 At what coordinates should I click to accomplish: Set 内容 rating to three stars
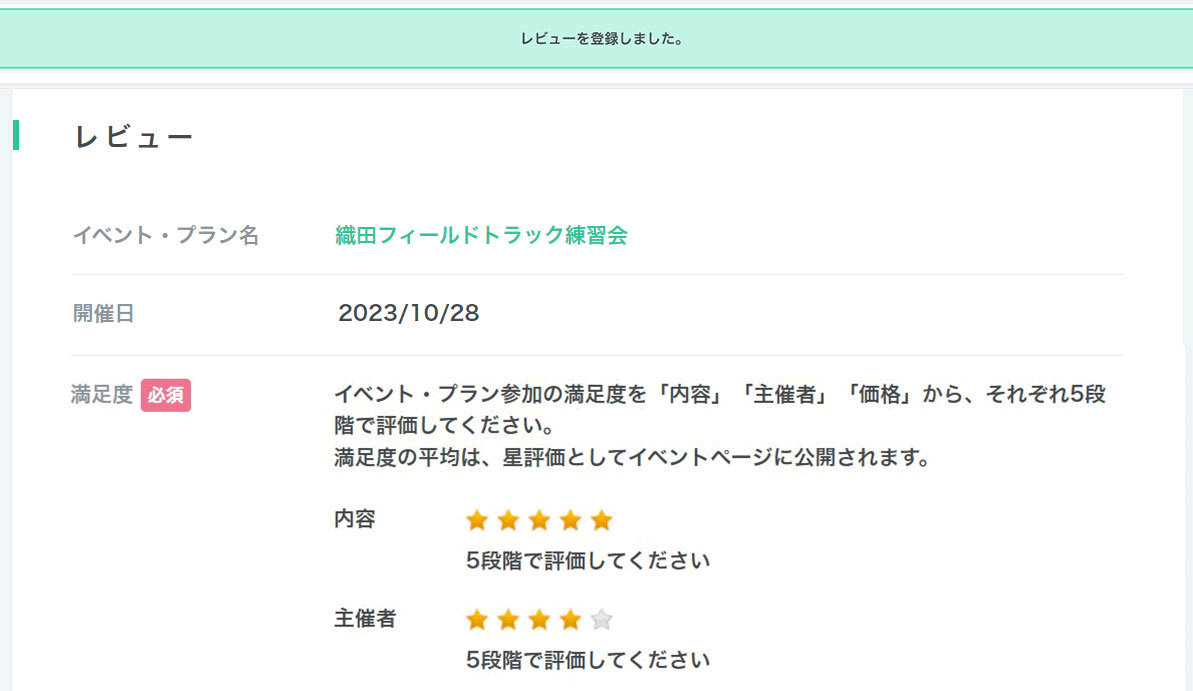[x=539, y=520]
